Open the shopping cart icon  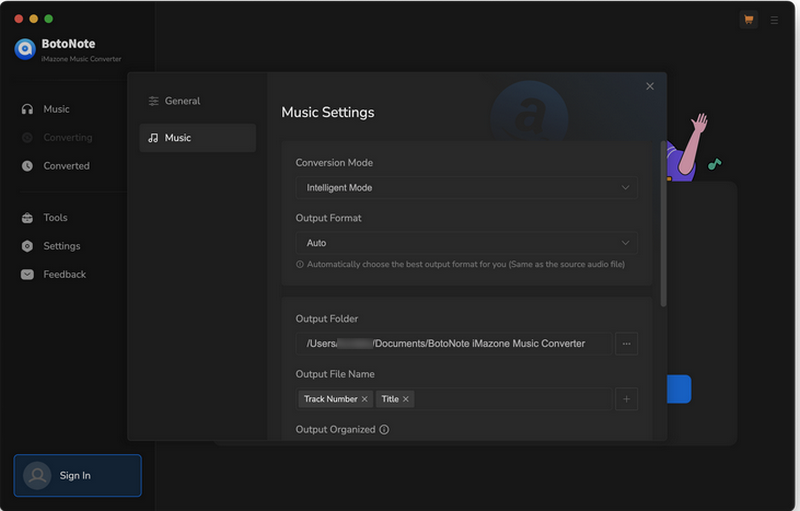click(x=748, y=20)
